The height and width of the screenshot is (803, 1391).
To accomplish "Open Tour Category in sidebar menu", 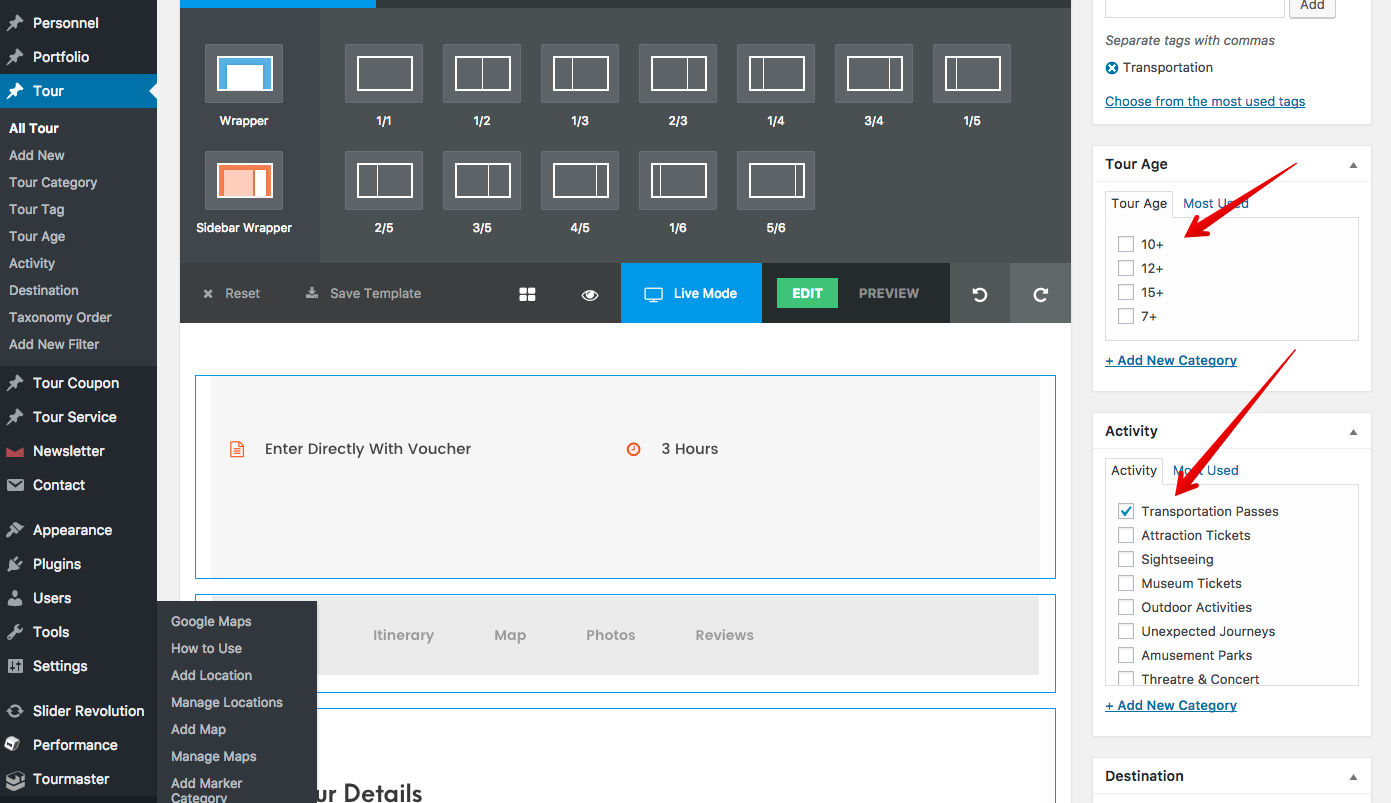I will point(53,182).
